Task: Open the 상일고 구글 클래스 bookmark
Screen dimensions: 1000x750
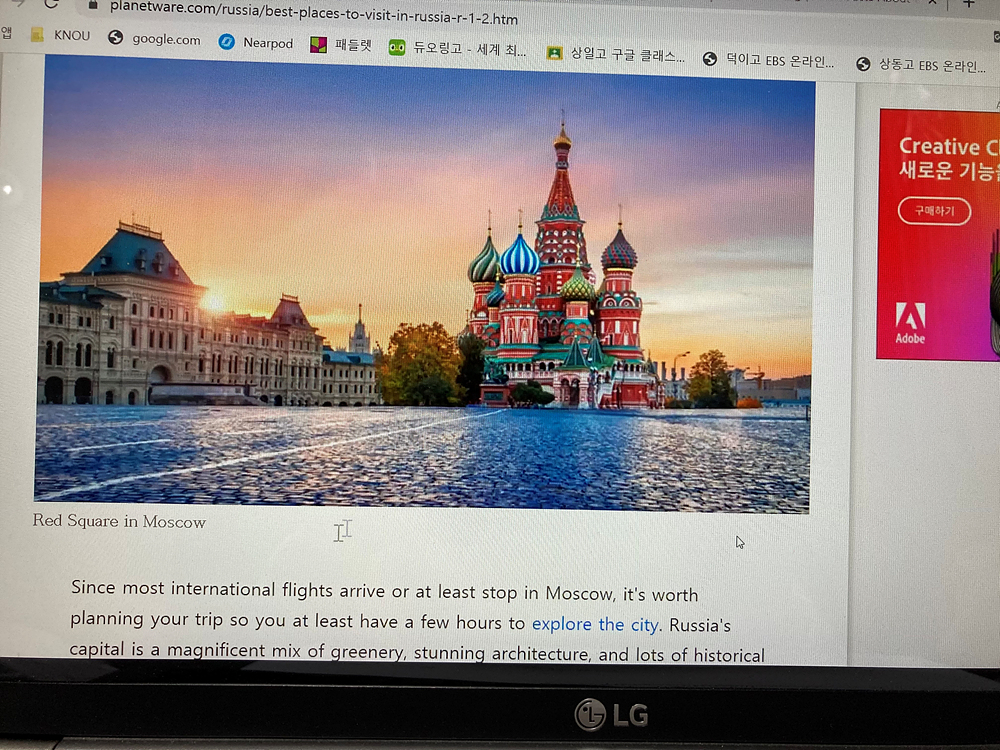Action: click(x=616, y=55)
